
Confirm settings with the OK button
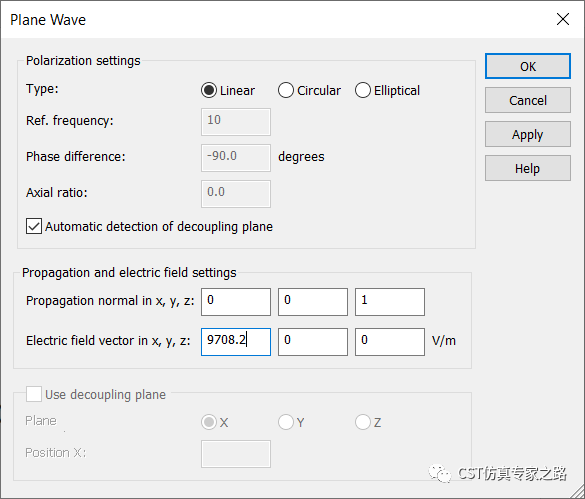click(528, 66)
